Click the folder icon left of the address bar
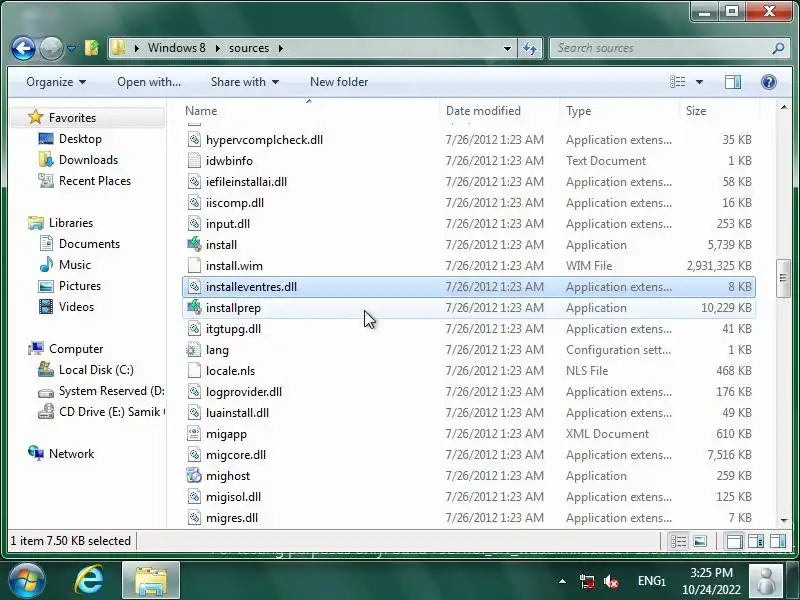 pos(92,48)
